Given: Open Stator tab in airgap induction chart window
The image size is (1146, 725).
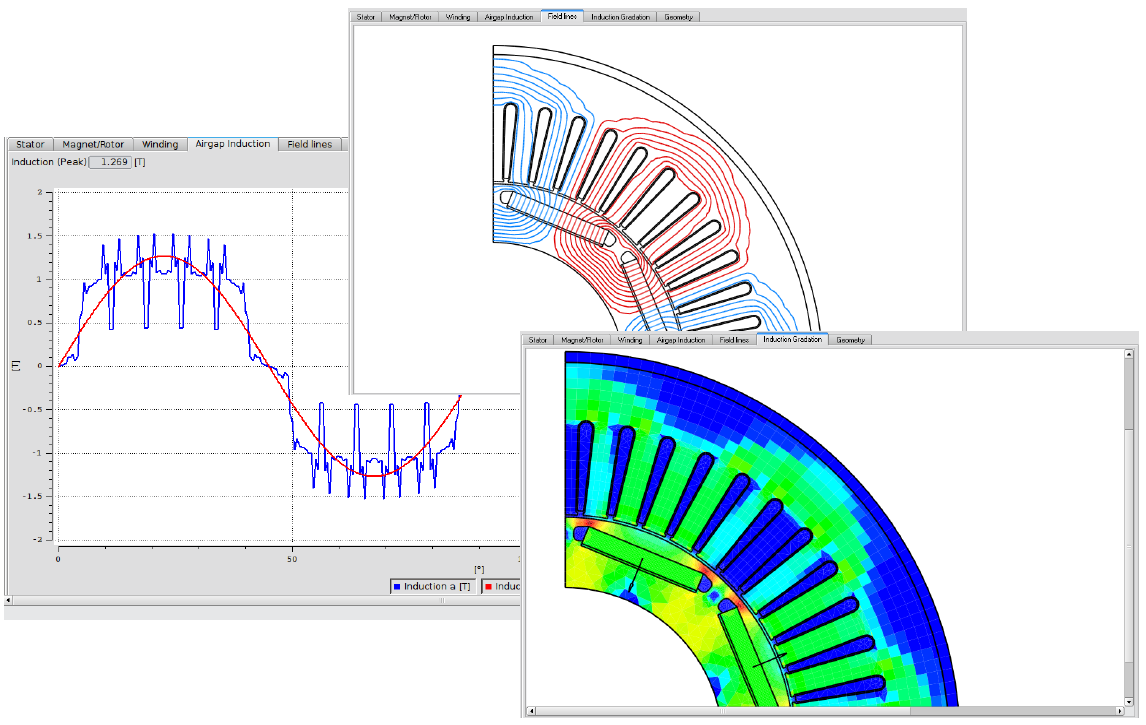Looking at the screenshot, I should point(30,145).
